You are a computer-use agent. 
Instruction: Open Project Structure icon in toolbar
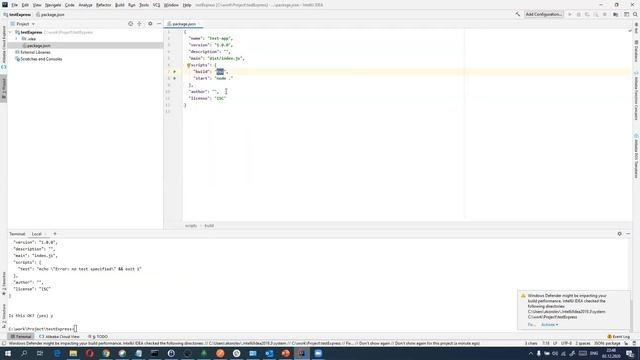tap(616, 14)
